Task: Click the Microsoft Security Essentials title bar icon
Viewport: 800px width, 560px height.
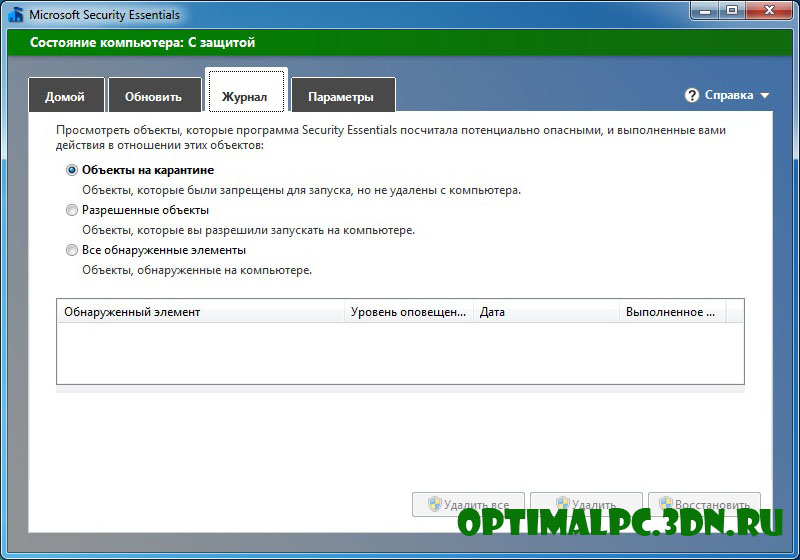Action: click(x=16, y=14)
